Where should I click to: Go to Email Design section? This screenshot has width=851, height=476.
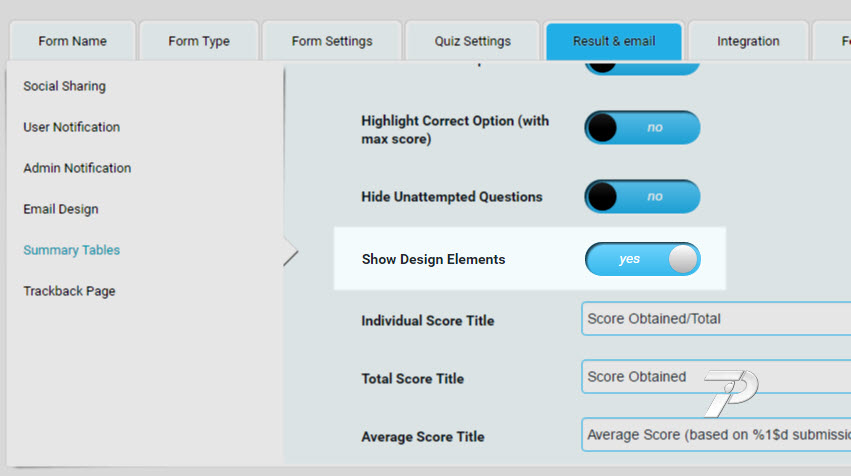coord(60,209)
